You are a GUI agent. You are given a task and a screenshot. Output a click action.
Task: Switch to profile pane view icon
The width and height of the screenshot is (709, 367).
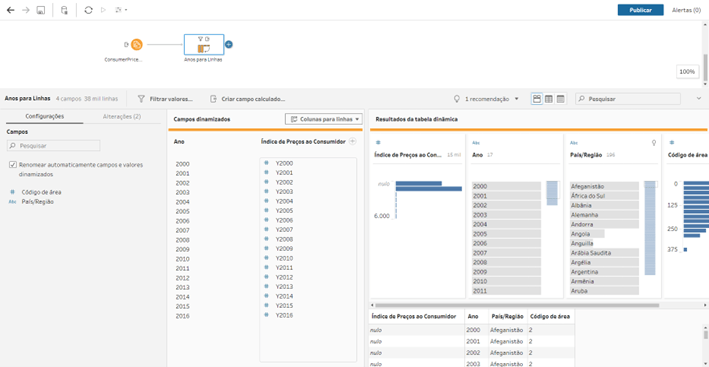point(537,99)
